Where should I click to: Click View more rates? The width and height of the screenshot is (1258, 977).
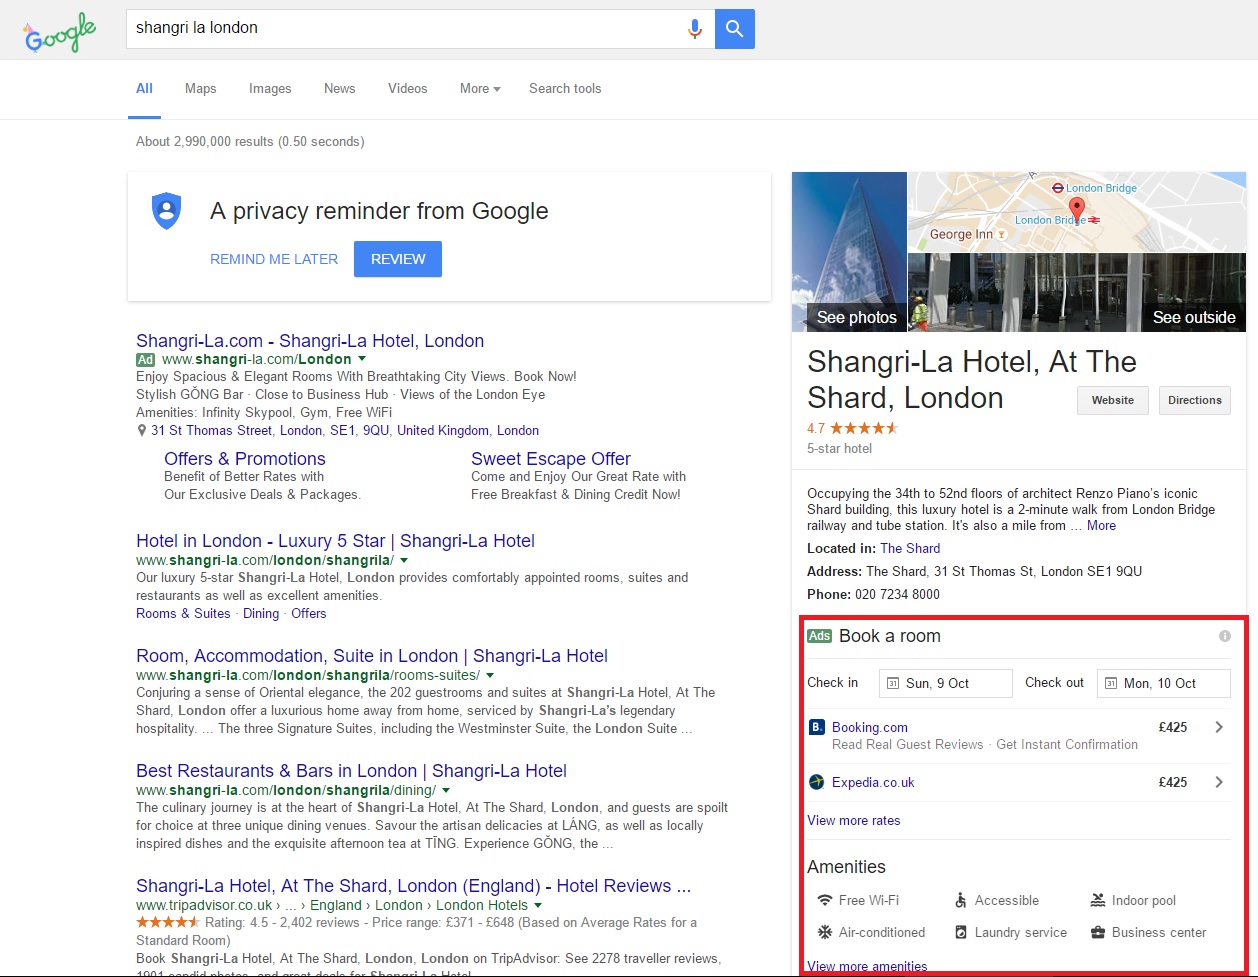point(854,820)
